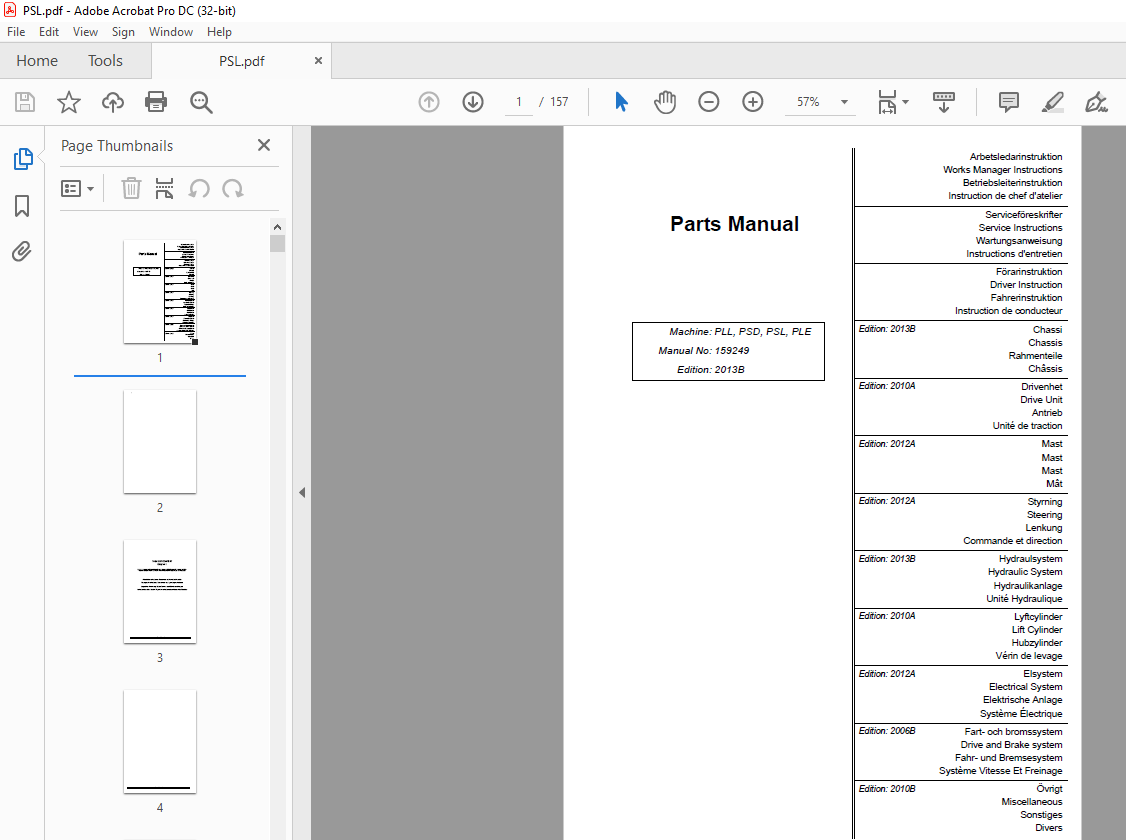Screen dimensions: 1126x840
Task: Open the thumbnails Options dropdown menu
Action: click(78, 189)
